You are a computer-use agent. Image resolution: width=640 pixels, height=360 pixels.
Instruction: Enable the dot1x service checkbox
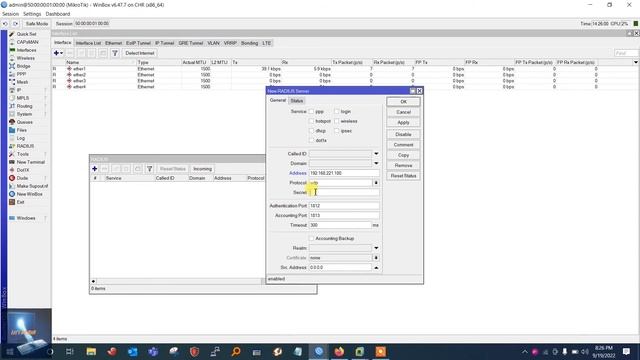[x=311, y=140]
